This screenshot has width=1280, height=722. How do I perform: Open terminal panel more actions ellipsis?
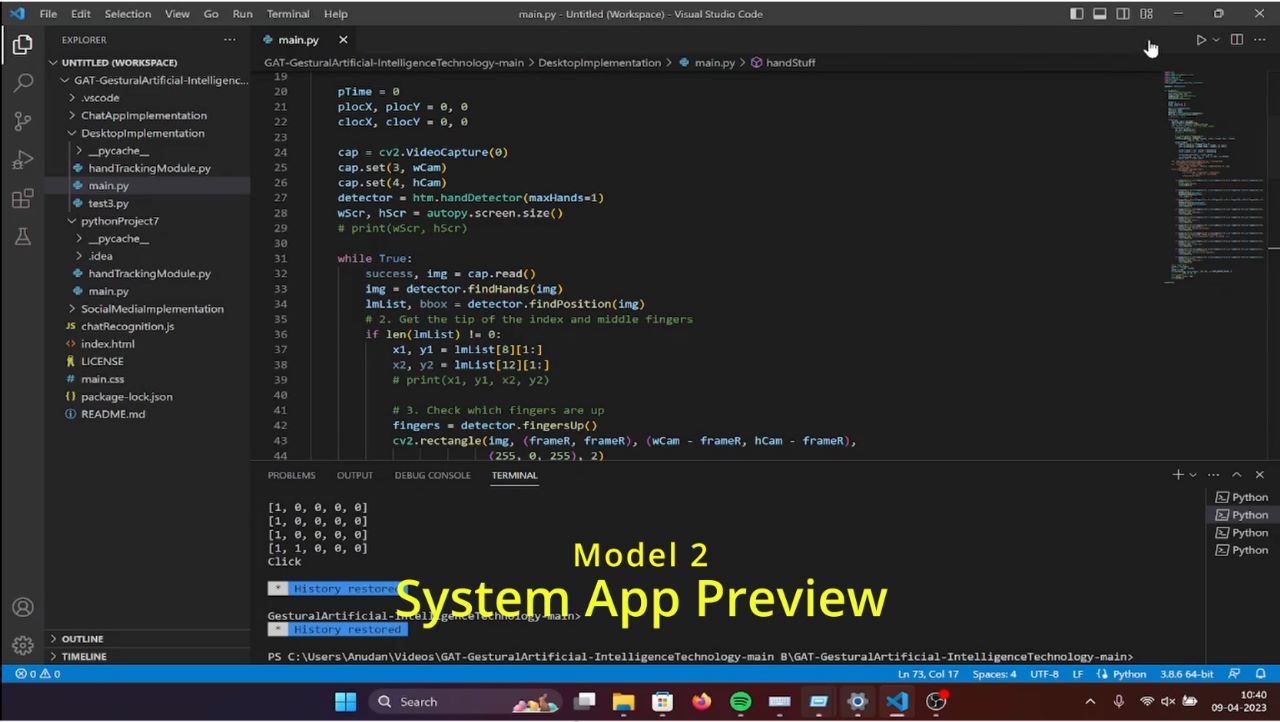[x=1213, y=475]
